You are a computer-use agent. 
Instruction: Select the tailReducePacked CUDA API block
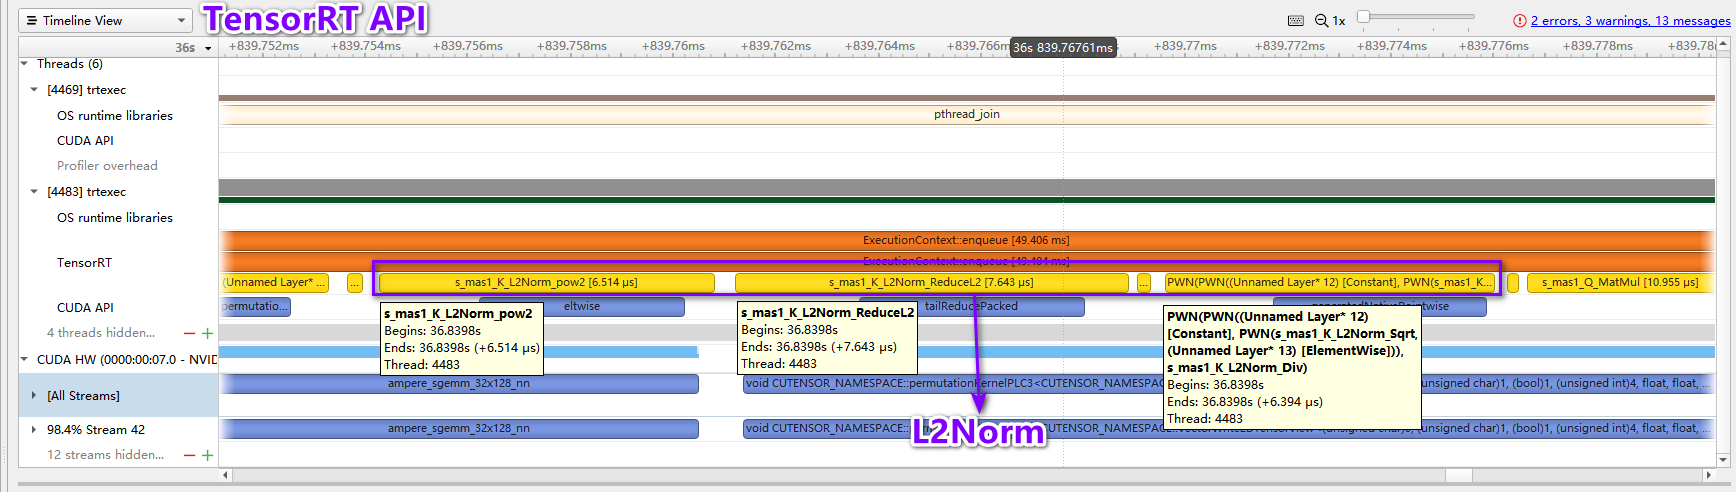(x=971, y=307)
